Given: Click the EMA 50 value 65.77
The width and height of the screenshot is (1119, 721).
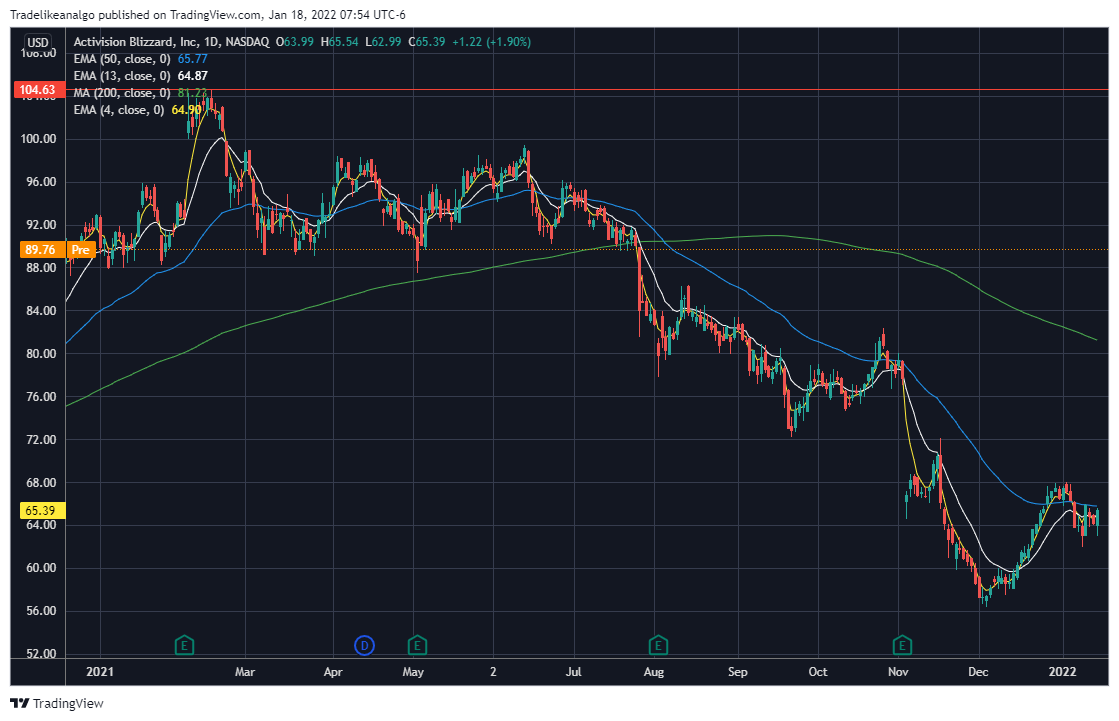Looking at the screenshot, I should point(193,59).
